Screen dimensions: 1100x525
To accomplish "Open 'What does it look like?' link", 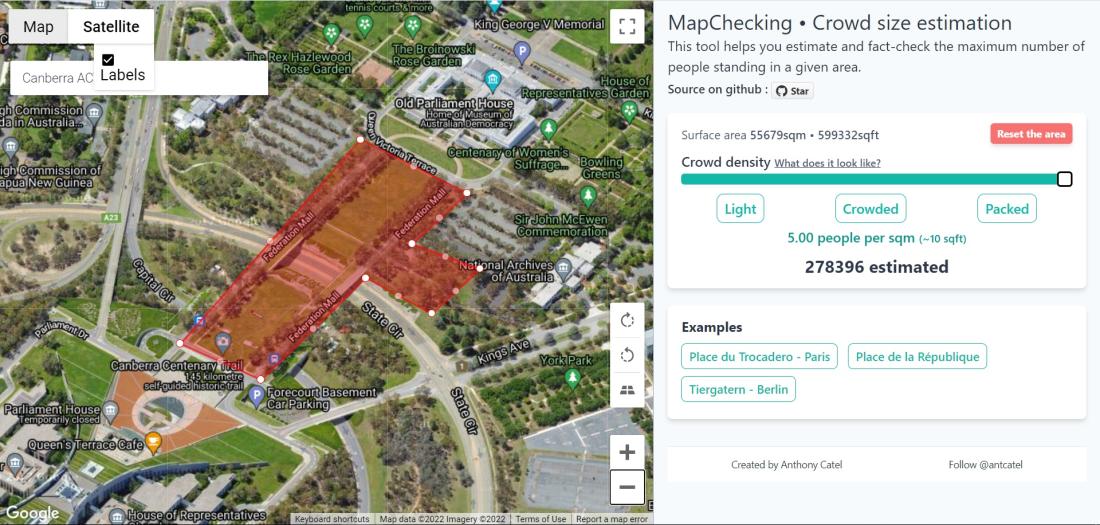I will [827, 163].
